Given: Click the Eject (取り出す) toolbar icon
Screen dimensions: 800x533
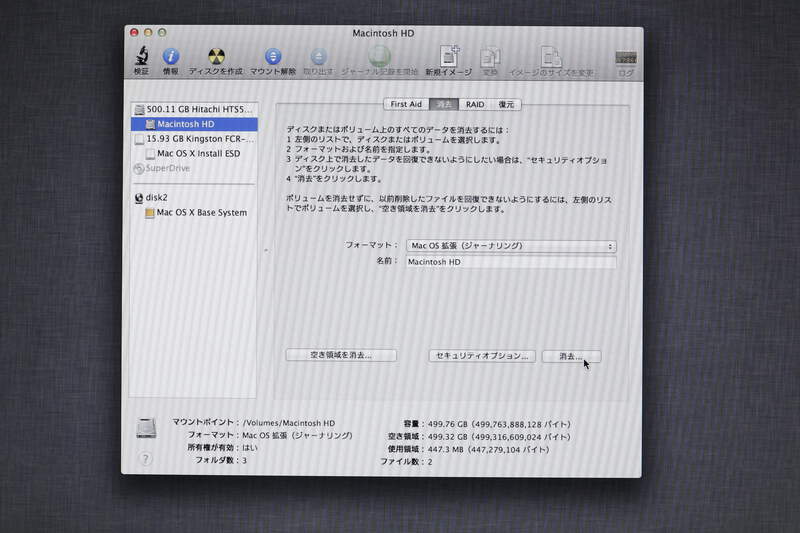Looking at the screenshot, I should [318, 58].
